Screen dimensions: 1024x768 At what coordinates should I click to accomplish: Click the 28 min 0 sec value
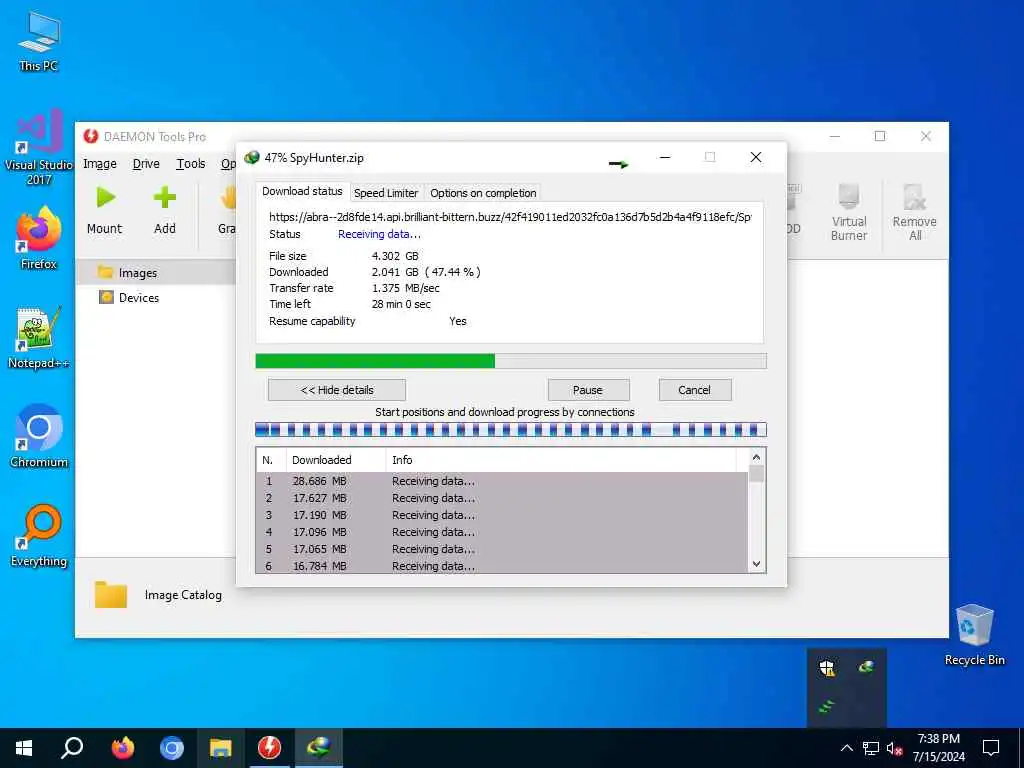[401, 304]
